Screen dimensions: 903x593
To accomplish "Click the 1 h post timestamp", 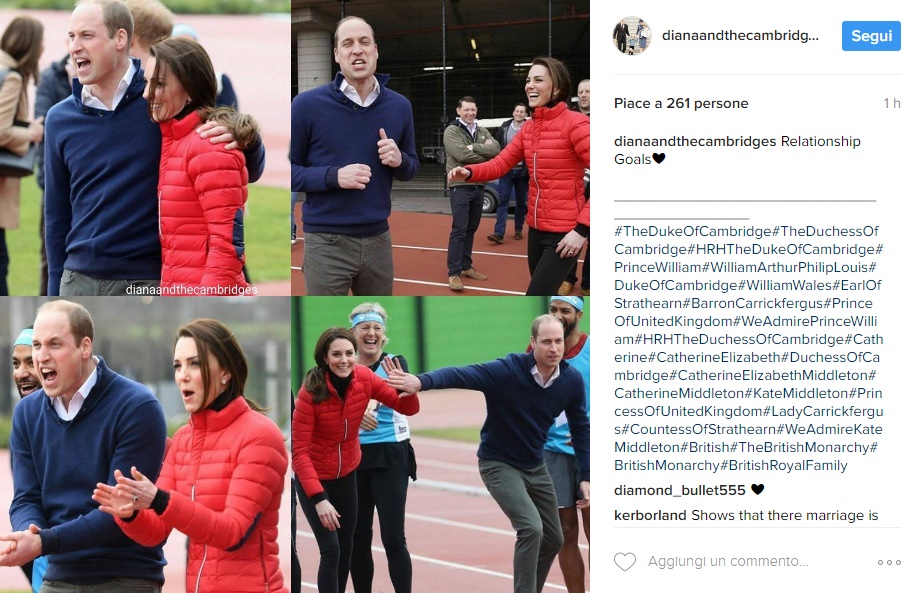I will pyautogui.click(x=891, y=104).
